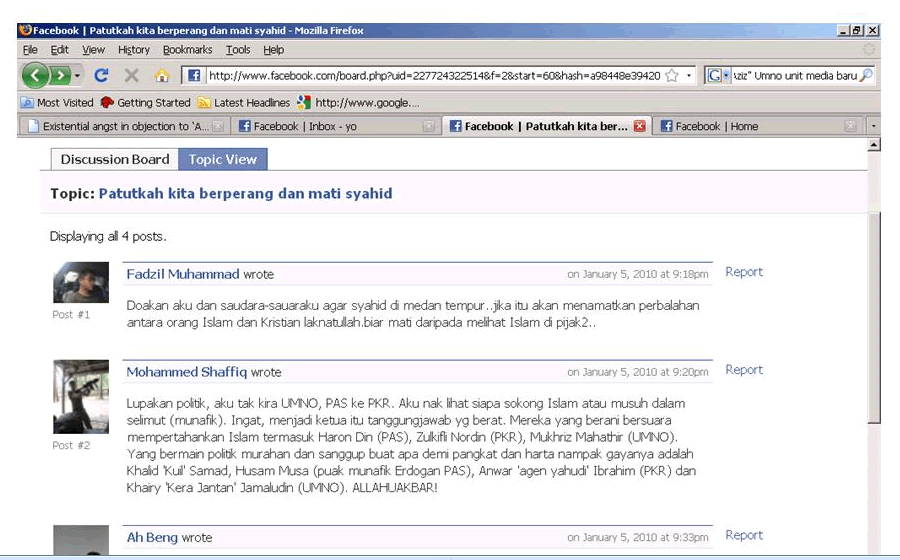Select the Patutkah kita ber... tab

point(547,126)
